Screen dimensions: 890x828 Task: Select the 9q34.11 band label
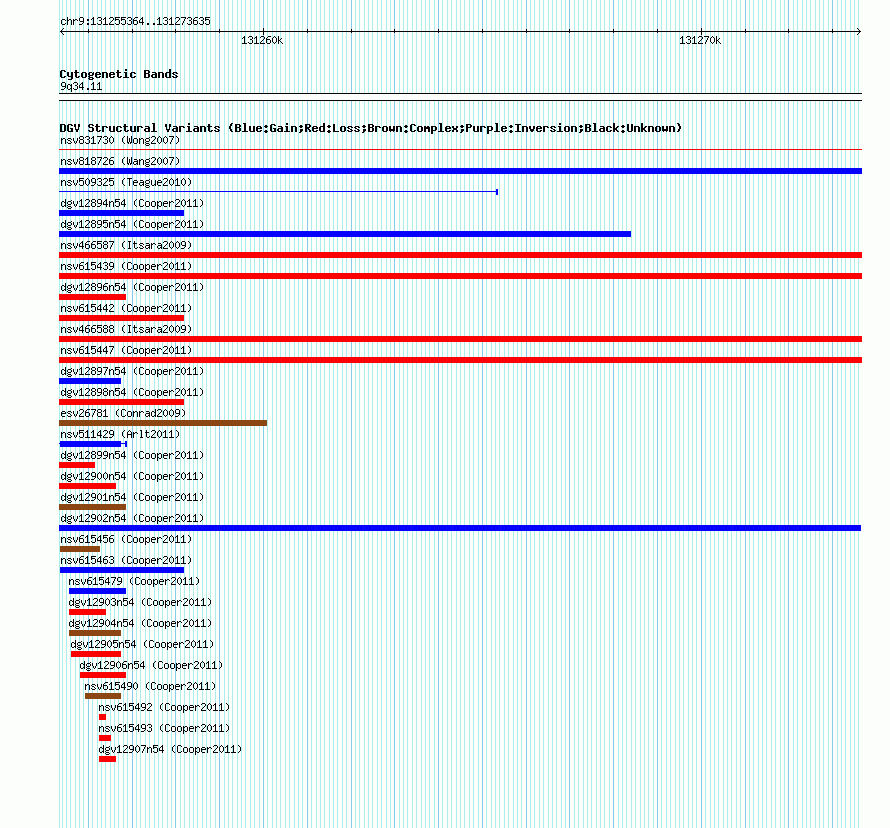[x=81, y=86]
